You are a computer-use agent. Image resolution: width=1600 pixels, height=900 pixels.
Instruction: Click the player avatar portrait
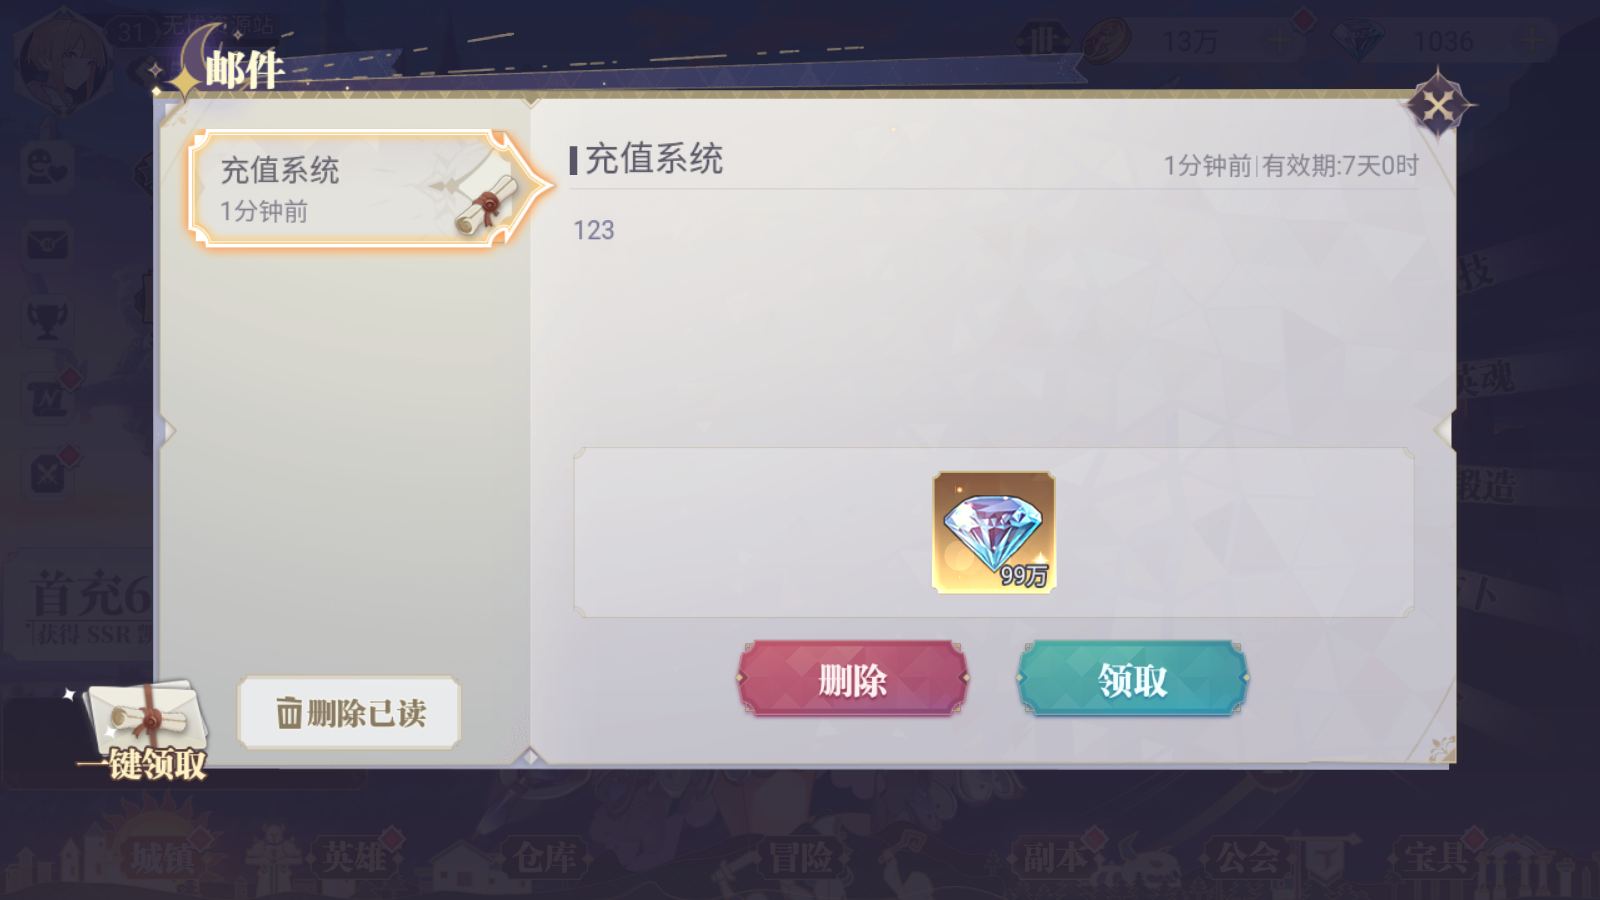62,62
